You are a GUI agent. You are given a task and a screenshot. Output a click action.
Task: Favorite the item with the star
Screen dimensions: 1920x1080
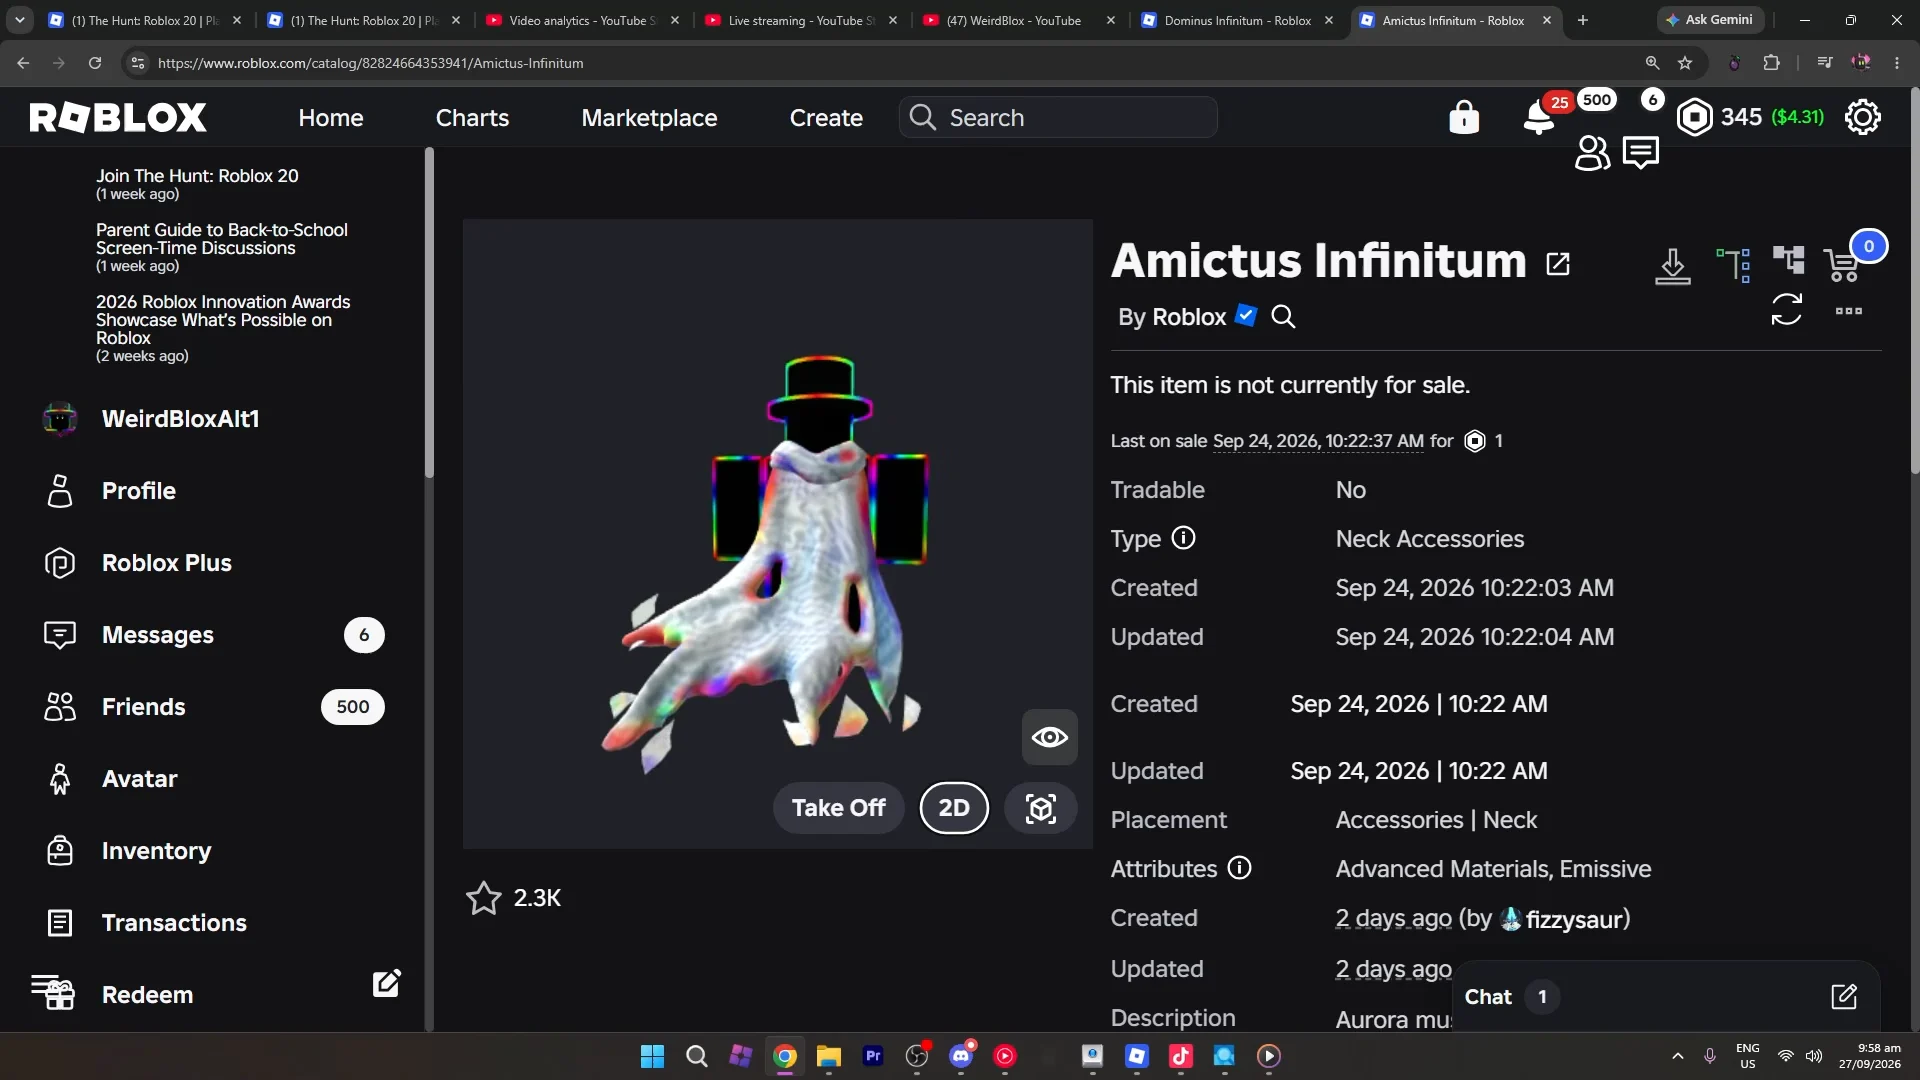(x=483, y=898)
